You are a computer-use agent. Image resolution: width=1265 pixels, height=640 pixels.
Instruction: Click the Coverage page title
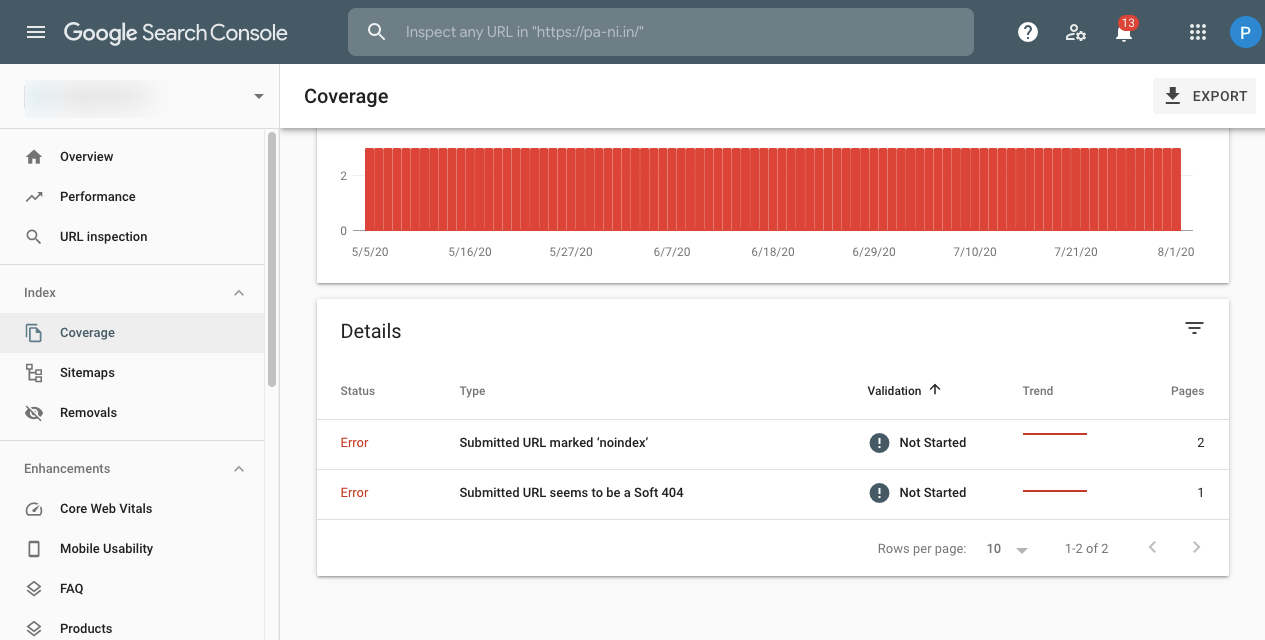(x=346, y=97)
